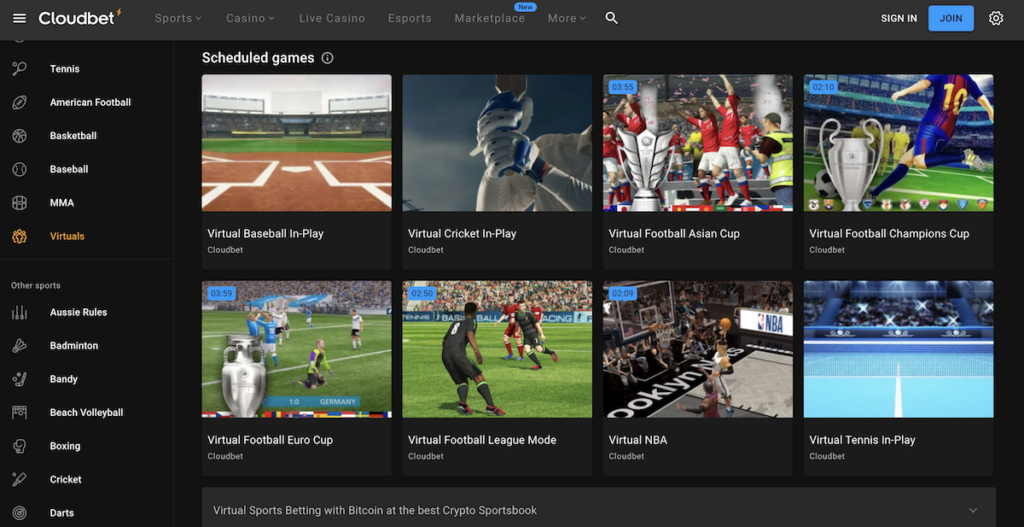Click the Virtual Football League Mode title
Image resolution: width=1024 pixels, height=527 pixels.
point(482,440)
